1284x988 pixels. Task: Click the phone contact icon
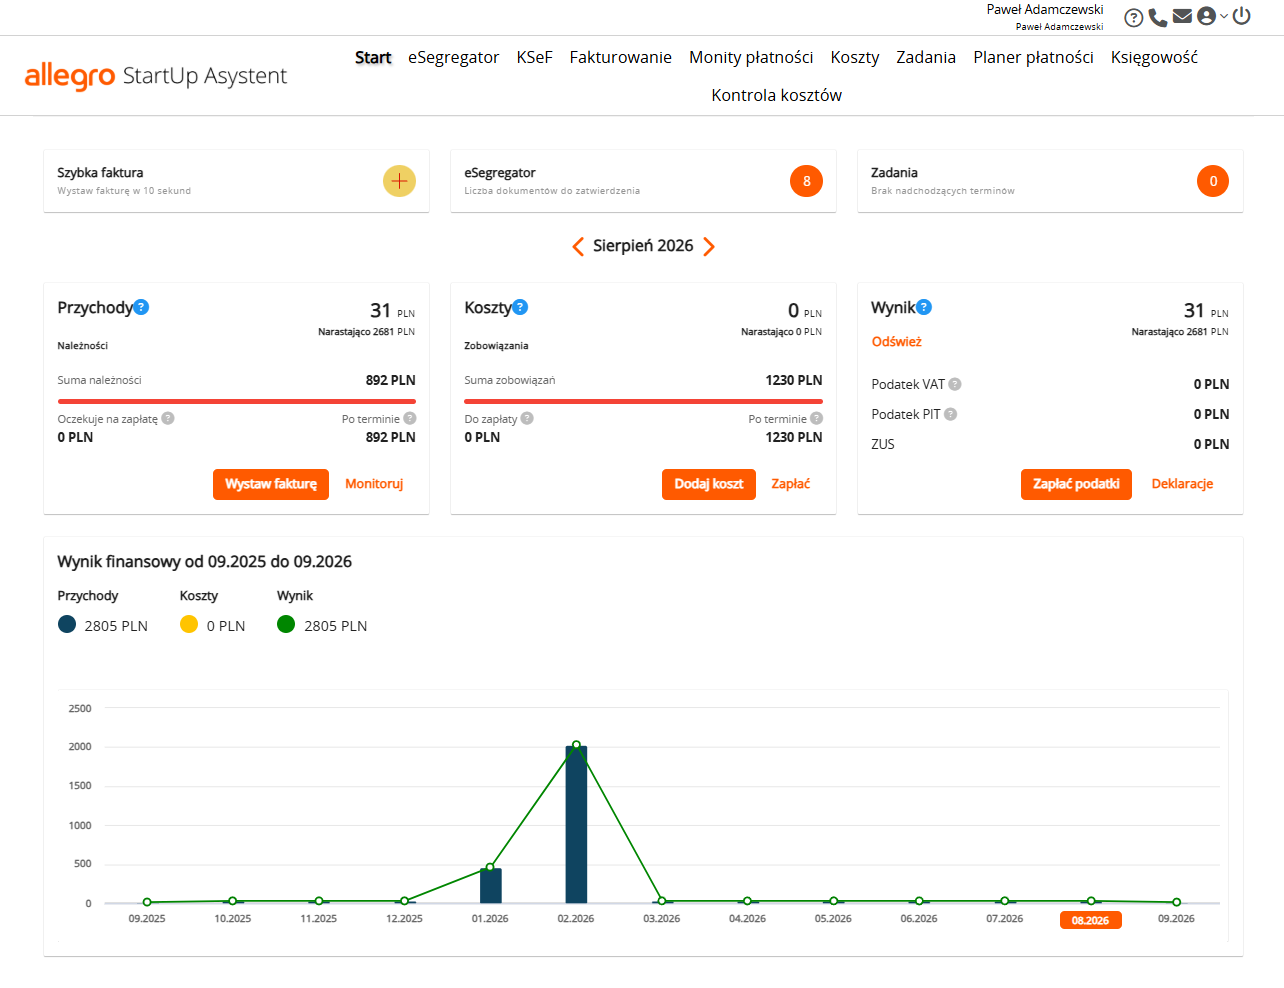[1158, 17]
